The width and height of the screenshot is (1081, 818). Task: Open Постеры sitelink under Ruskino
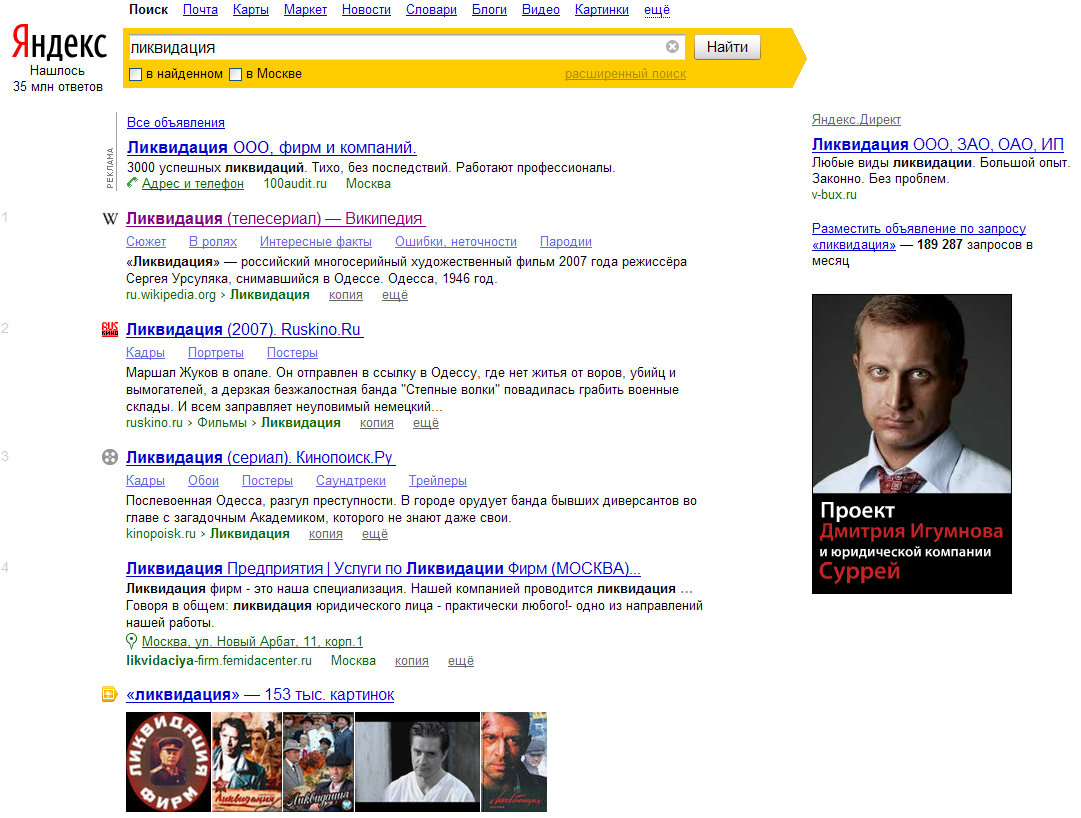[x=292, y=353]
